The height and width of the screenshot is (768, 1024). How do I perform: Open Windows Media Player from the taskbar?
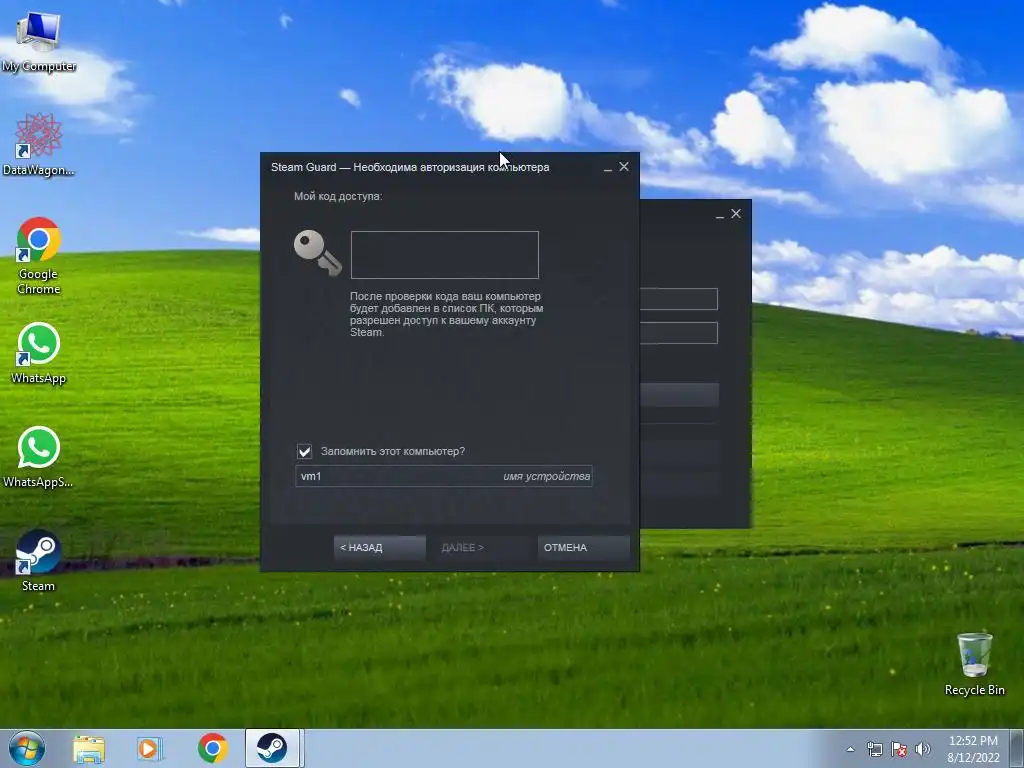click(150, 749)
